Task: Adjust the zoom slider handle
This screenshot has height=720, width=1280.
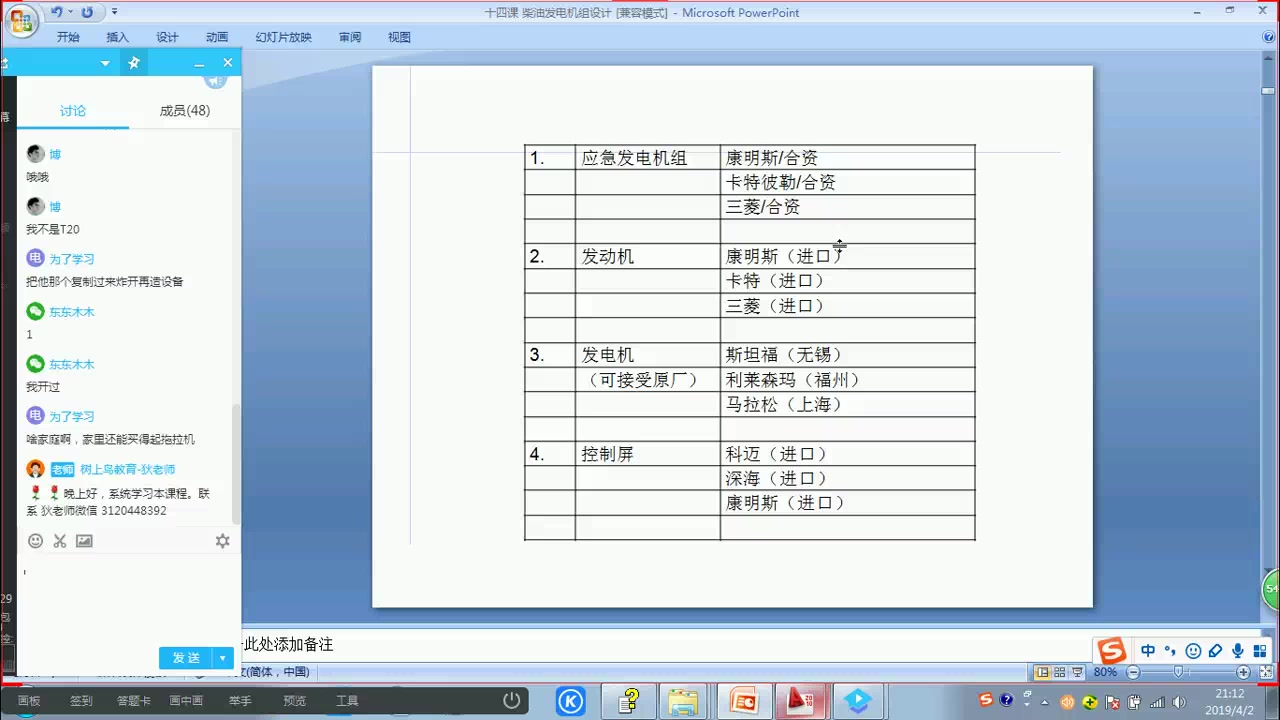Action: [1179, 672]
